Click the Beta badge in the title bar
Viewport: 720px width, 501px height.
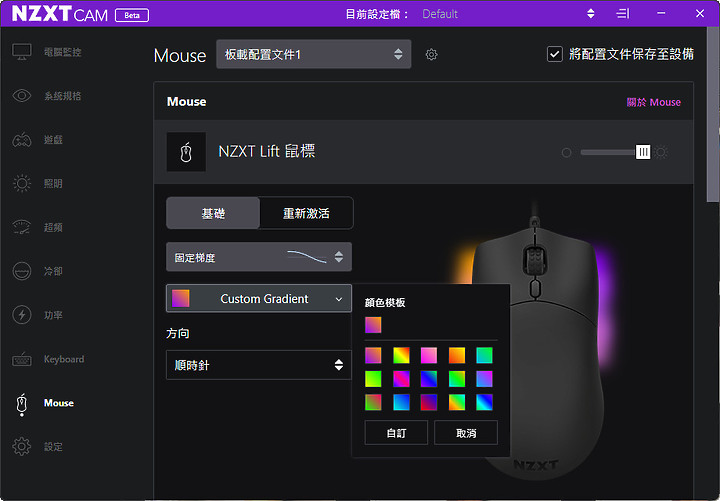[132, 15]
